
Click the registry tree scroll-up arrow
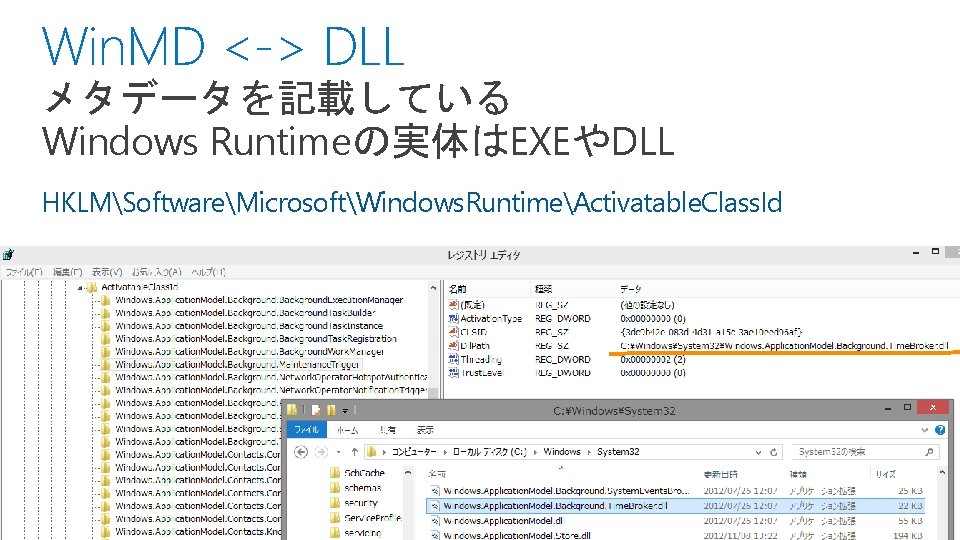433,288
